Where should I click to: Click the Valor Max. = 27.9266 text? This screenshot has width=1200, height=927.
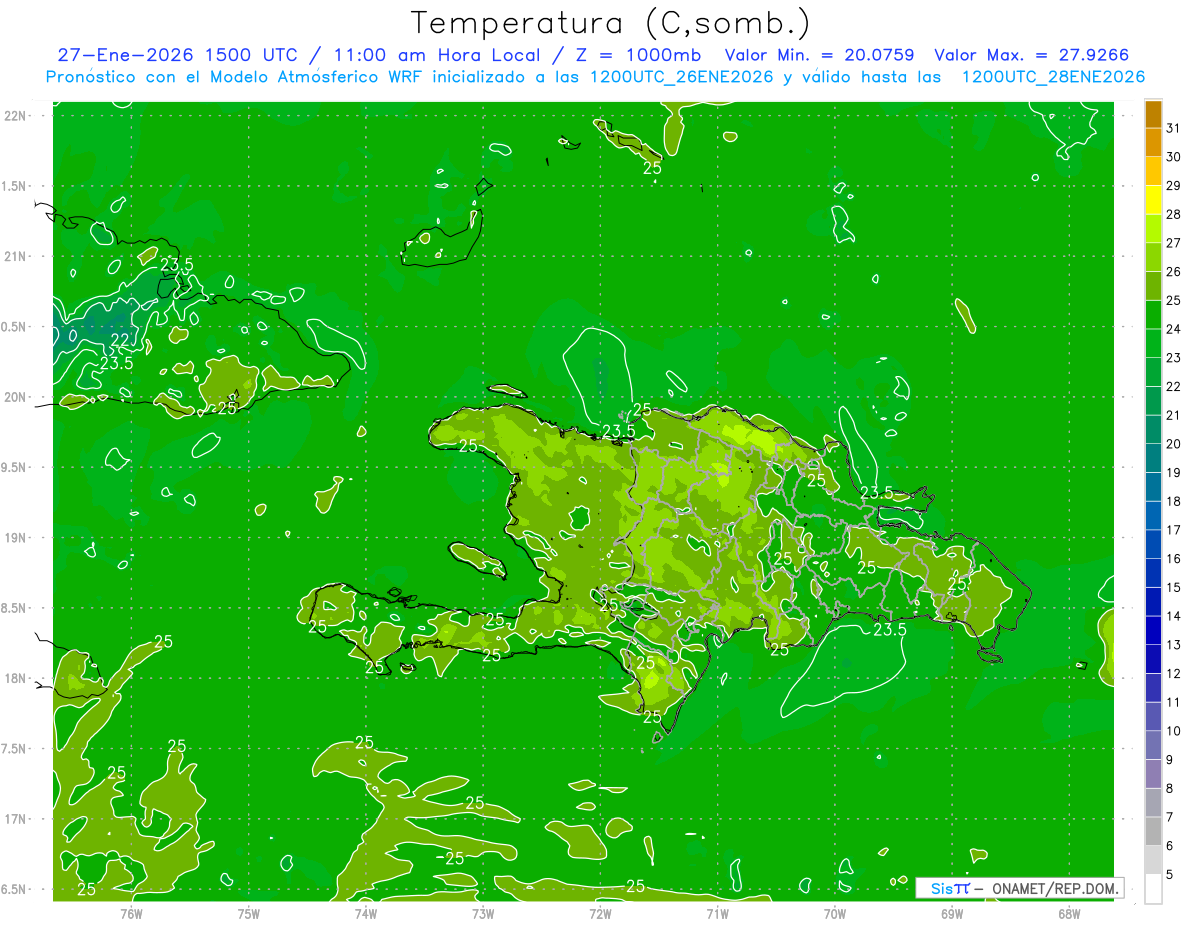click(x=1032, y=55)
